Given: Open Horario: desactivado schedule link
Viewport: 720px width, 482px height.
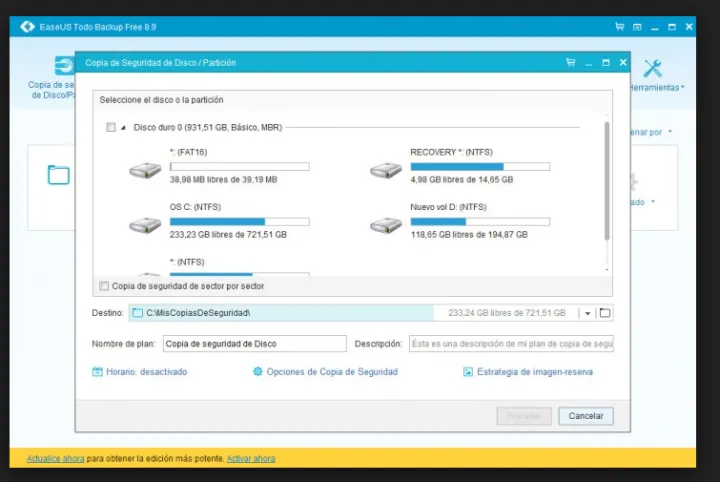Looking at the screenshot, I should (146, 372).
